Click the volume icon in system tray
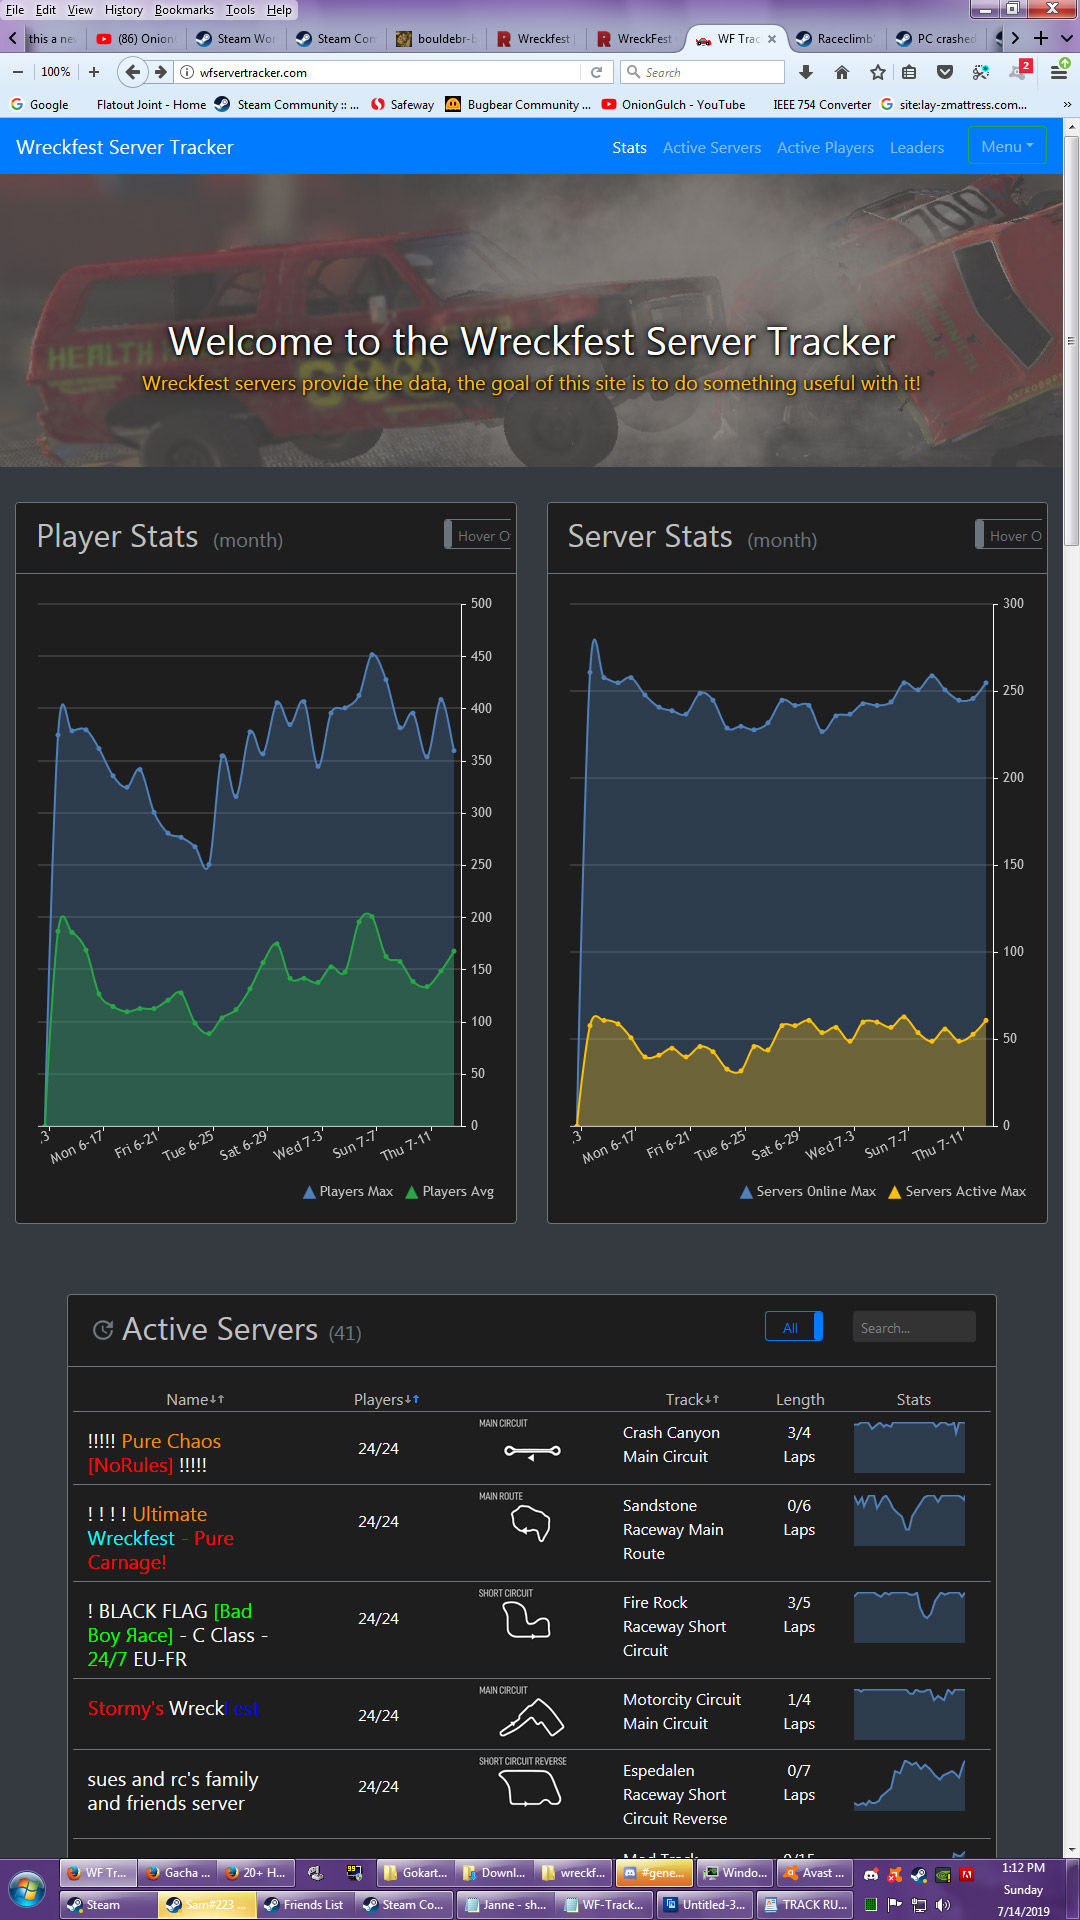The width and height of the screenshot is (1080, 1920). click(x=942, y=1905)
